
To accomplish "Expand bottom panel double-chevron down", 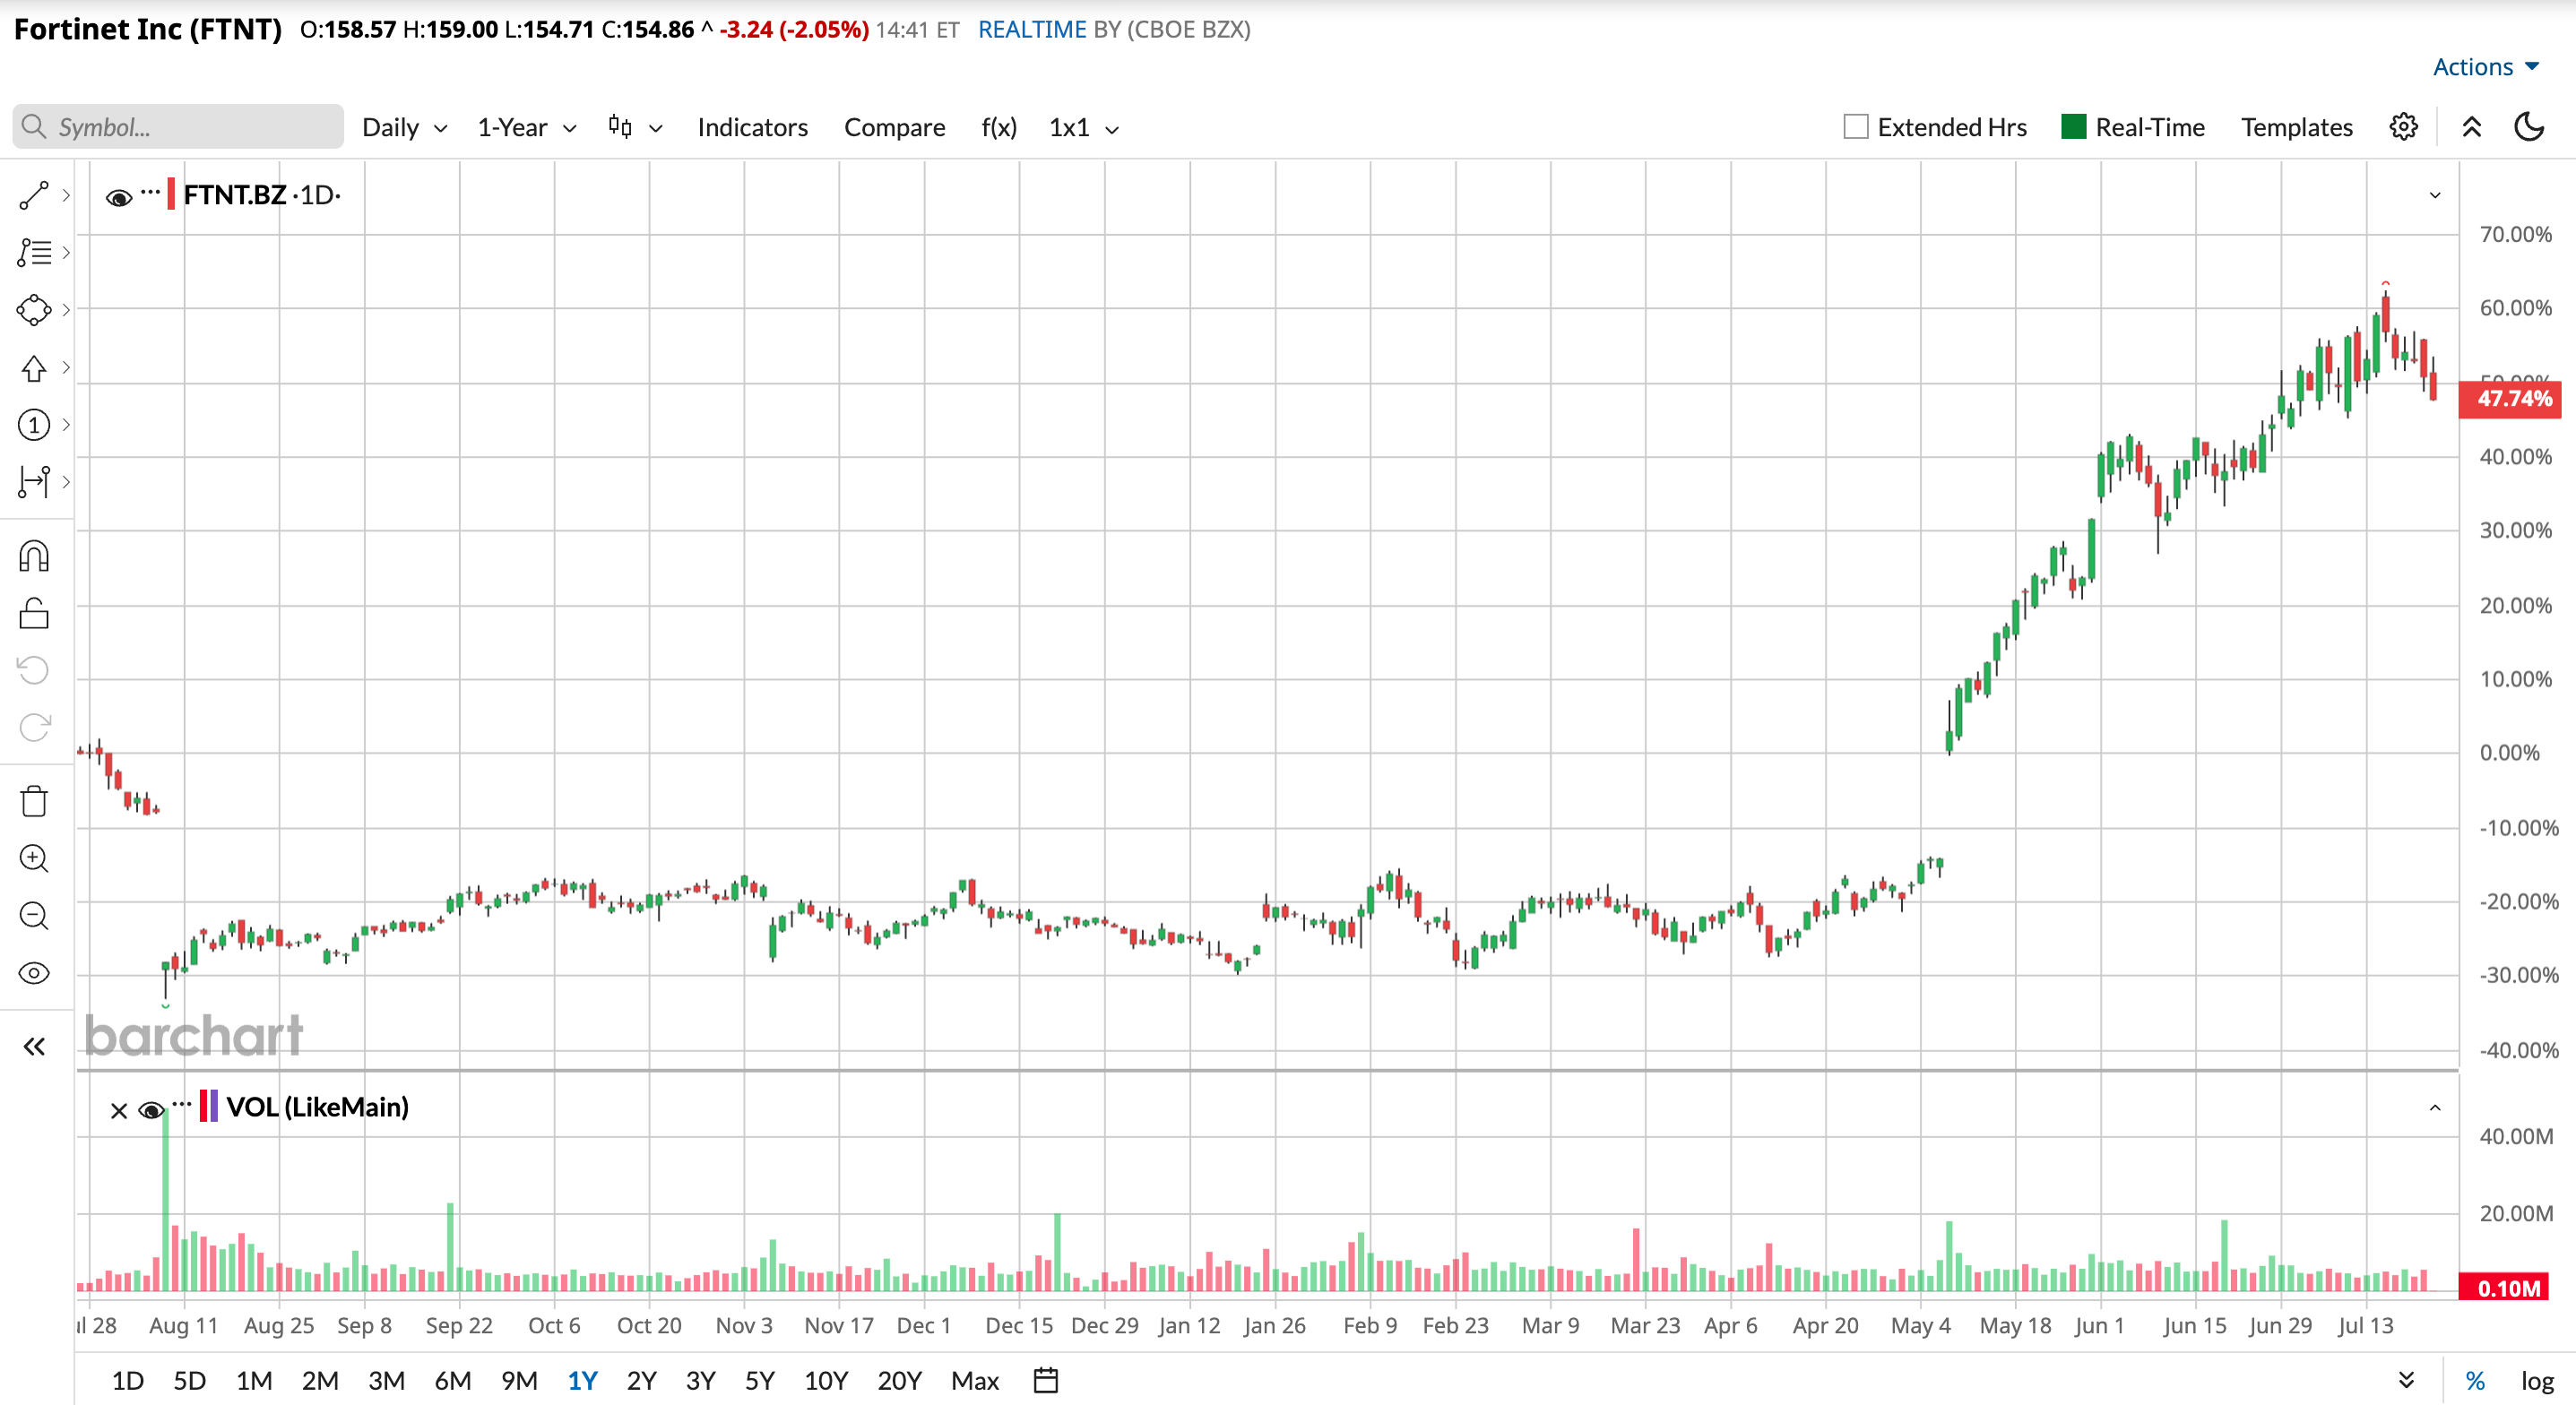I will 2407,1380.
